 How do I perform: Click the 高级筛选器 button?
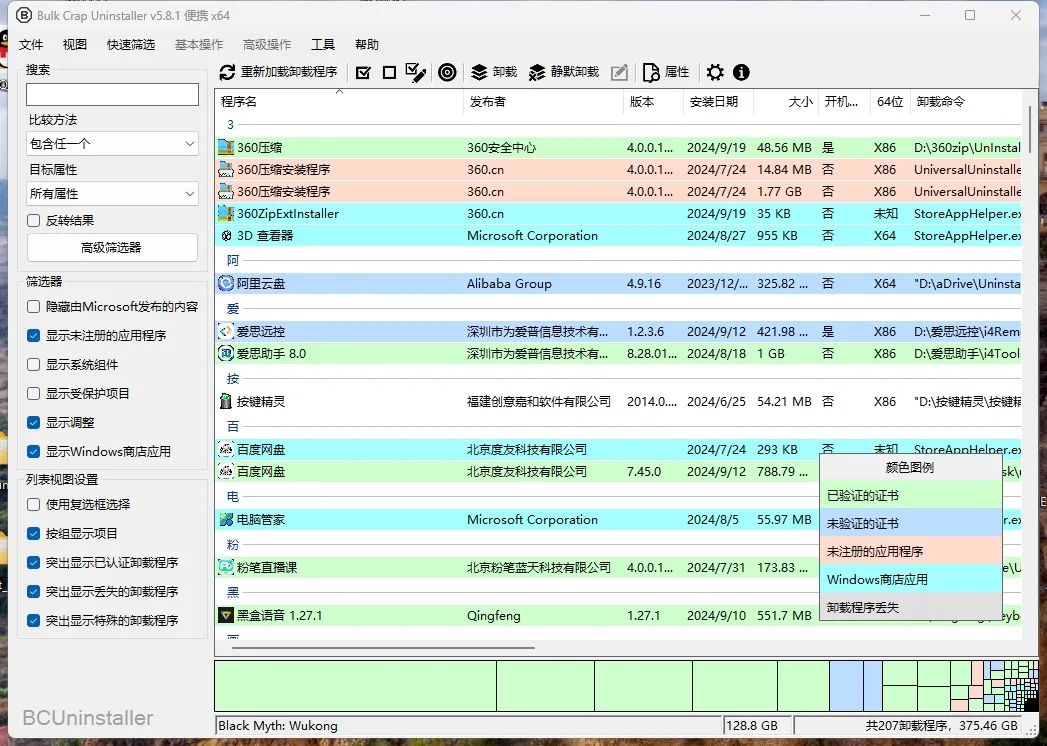112,248
